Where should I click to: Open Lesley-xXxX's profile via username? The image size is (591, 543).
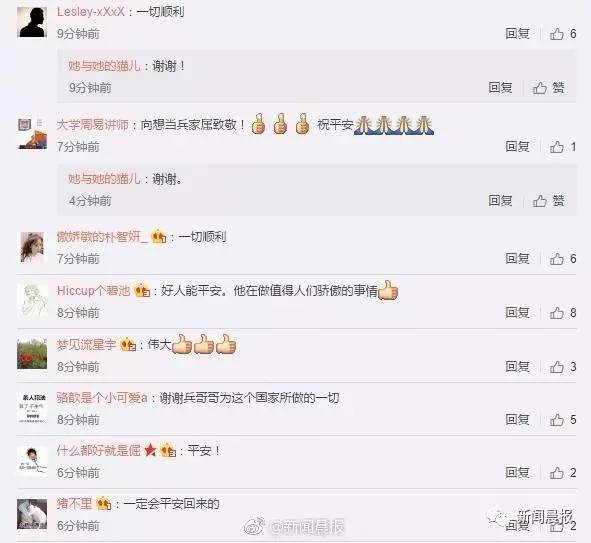point(90,12)
